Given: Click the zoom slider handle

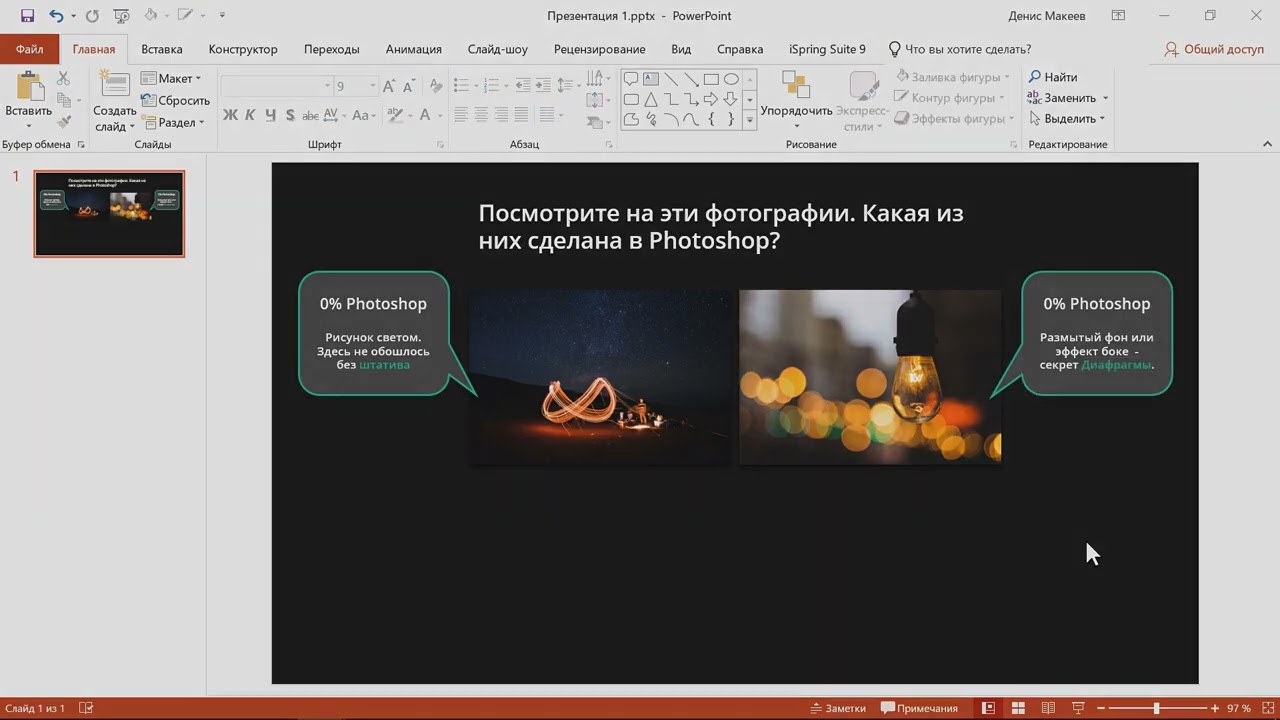Looking at the screenshot, I should (1156, 708).
